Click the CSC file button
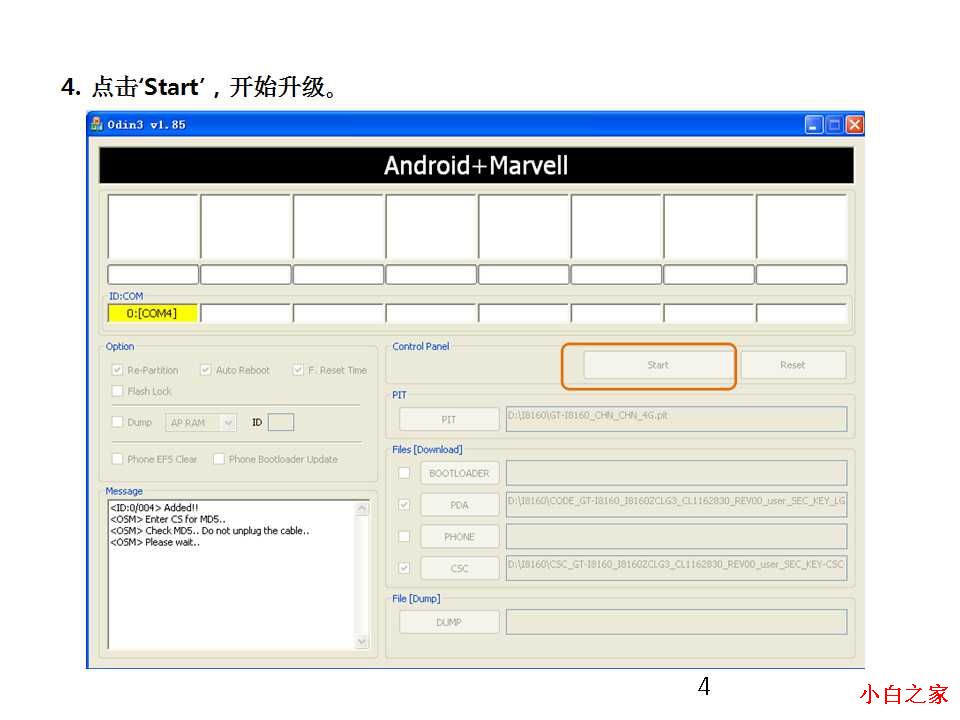This screenshot has height=720, width=960. [459, 568]
